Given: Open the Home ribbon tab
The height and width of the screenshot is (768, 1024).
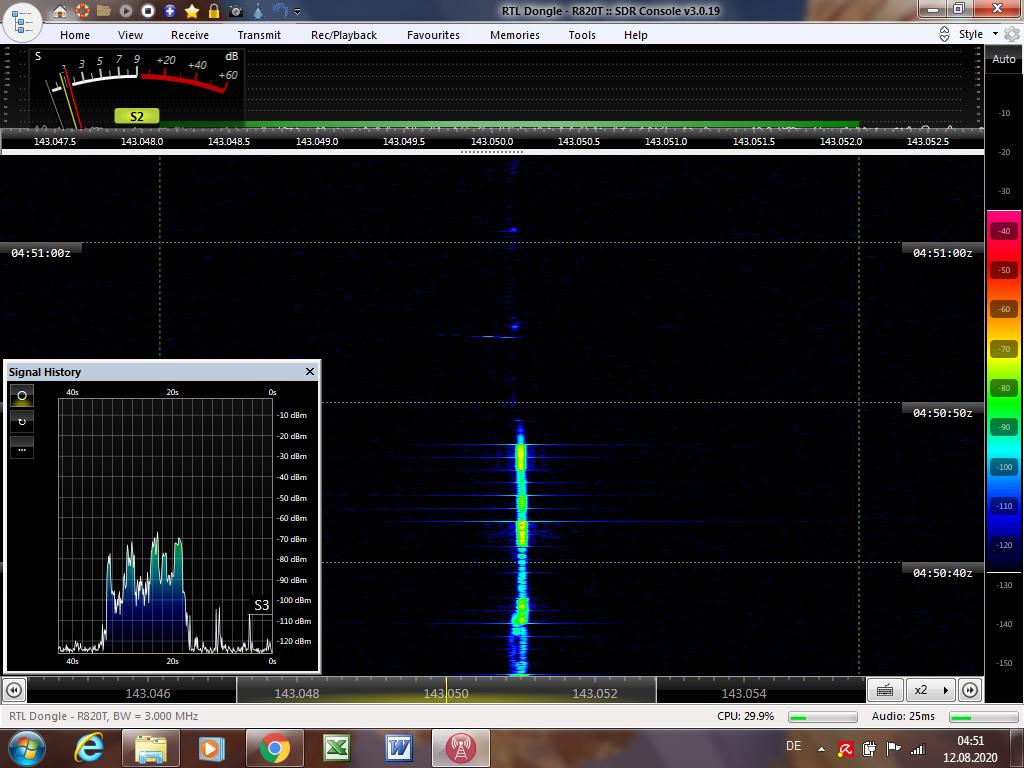Looking at the screenshot, I should coord(75,35).
